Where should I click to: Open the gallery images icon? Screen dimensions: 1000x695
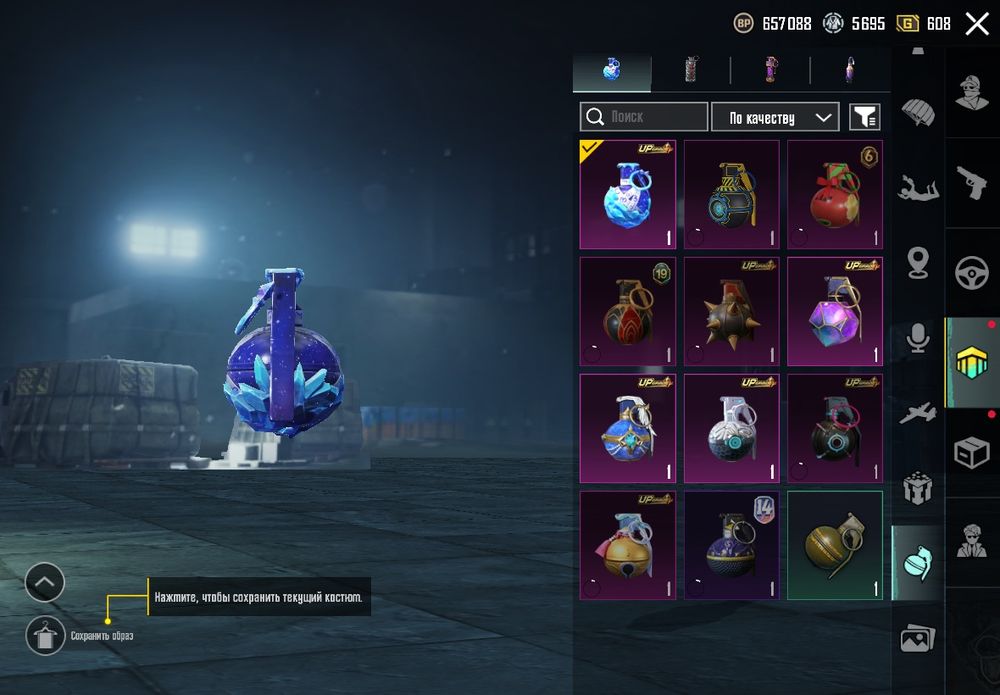click(918, 639)
